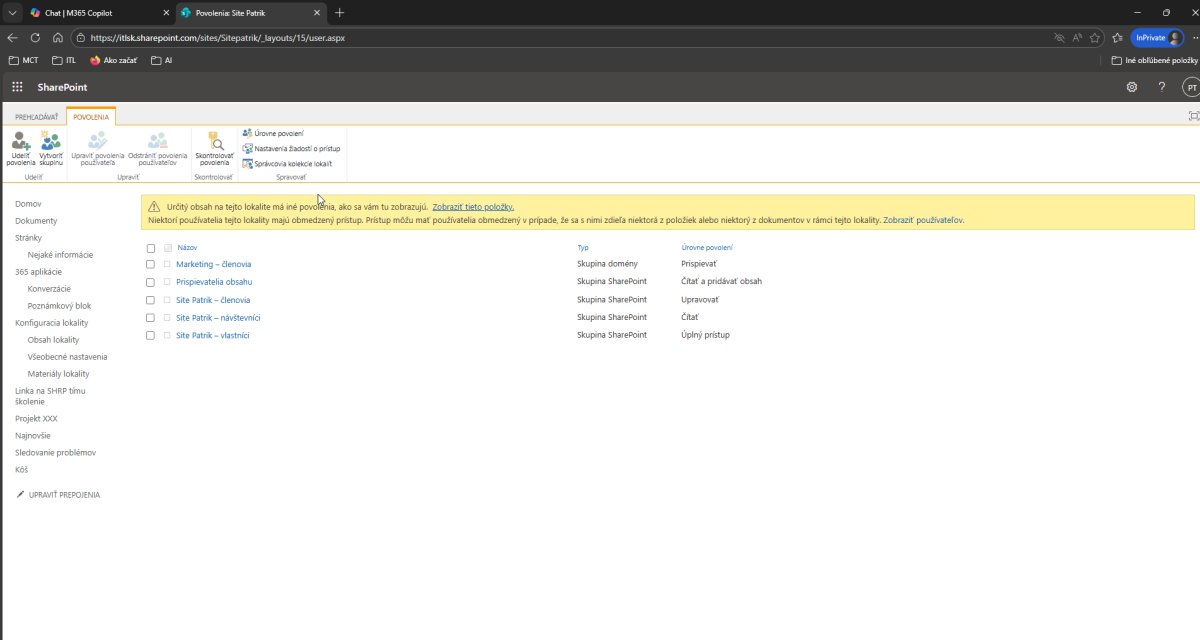This screenshot has width=1200, height=640.
Task: Toggle the select-all checkbox beside Názov
Action: click(x=150, y=248)
